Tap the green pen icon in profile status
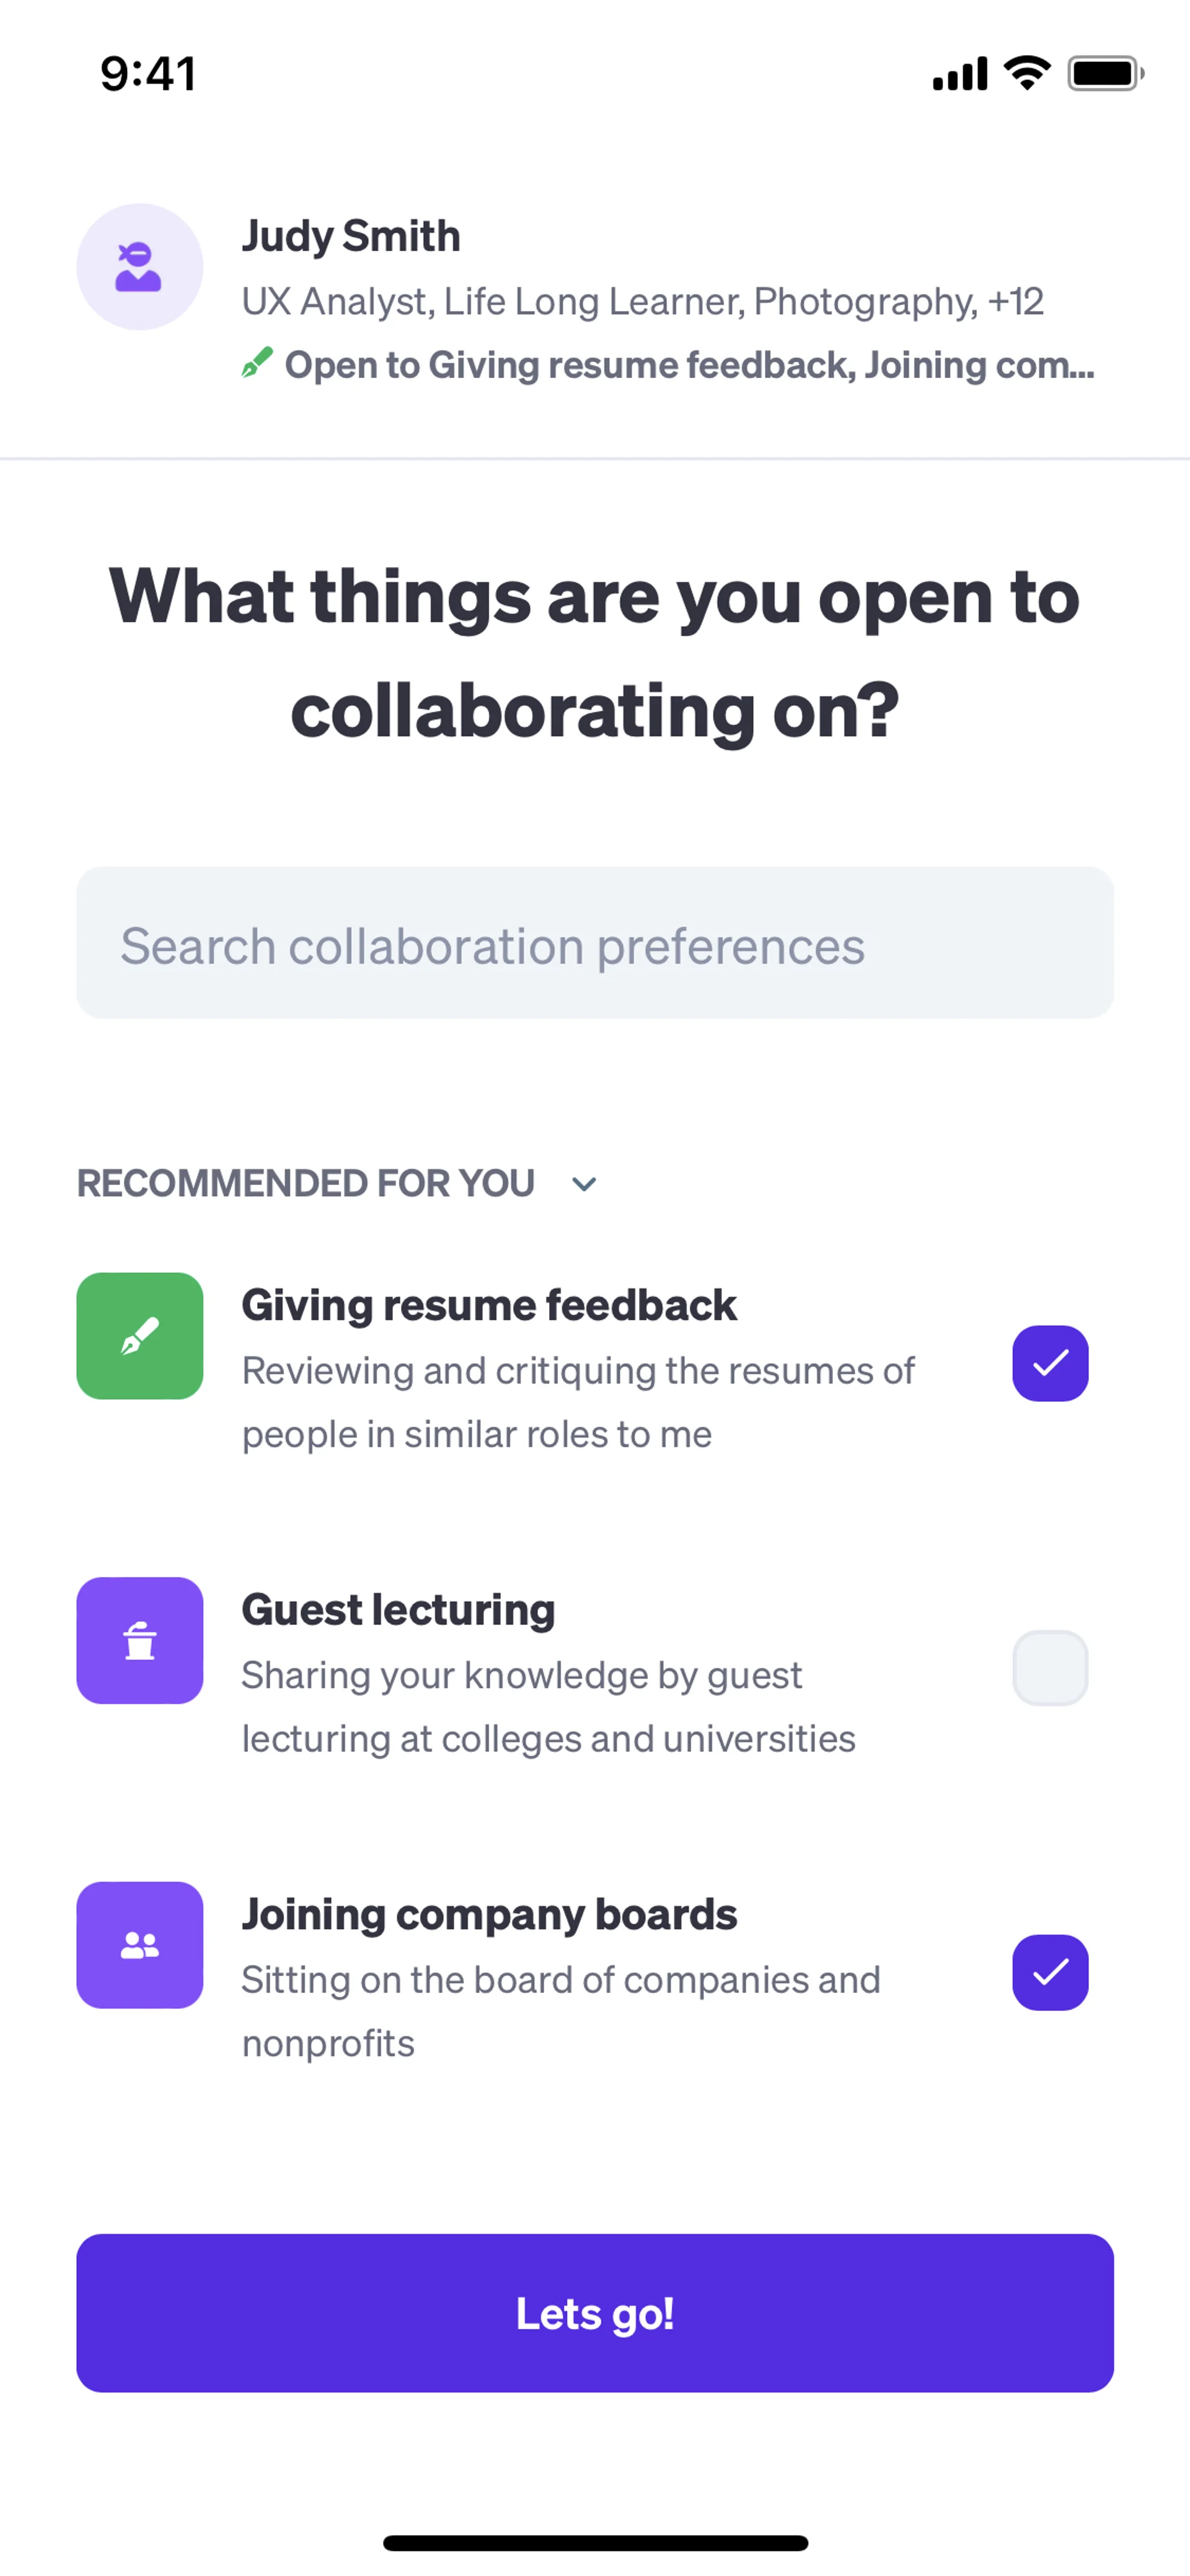Image resolution: width=1190 pixels, height=2576 pixels. (257, 363)
